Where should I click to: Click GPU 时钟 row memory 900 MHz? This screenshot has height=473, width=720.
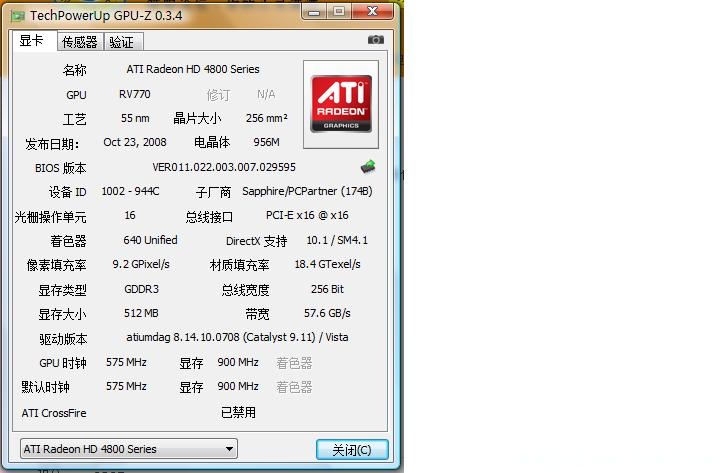tap(238, 362)
